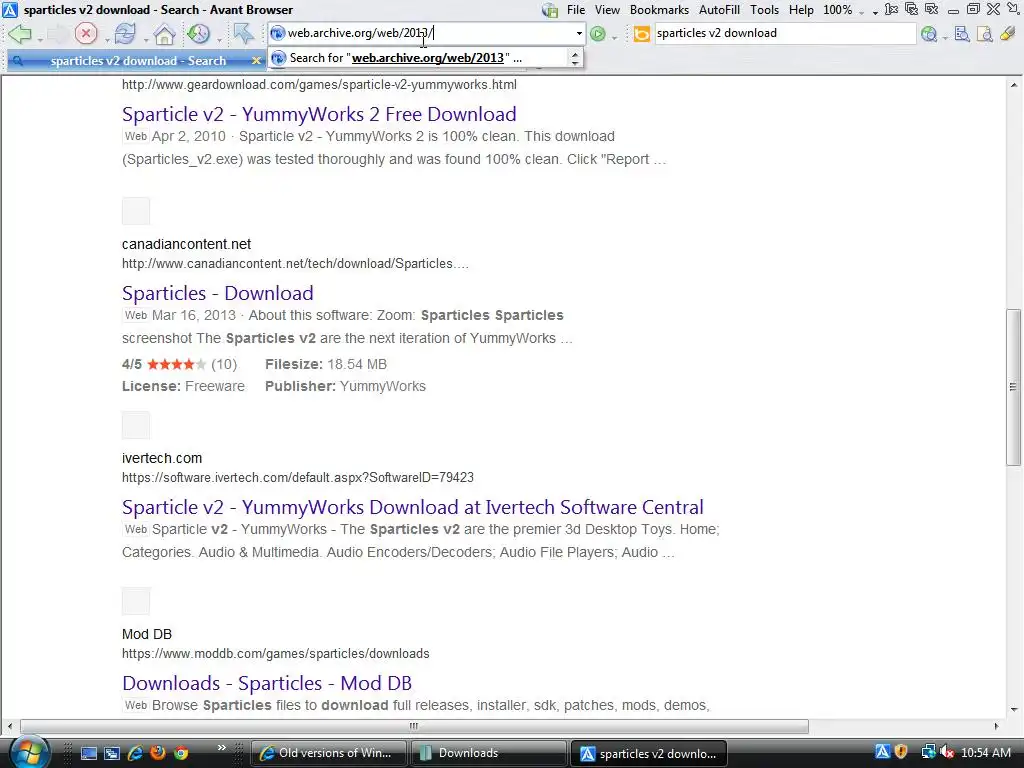Open Sparticle v2 Ivertech Software Central link
Image resolution: width=1024 pixels, height=768 pixels.
413,507
